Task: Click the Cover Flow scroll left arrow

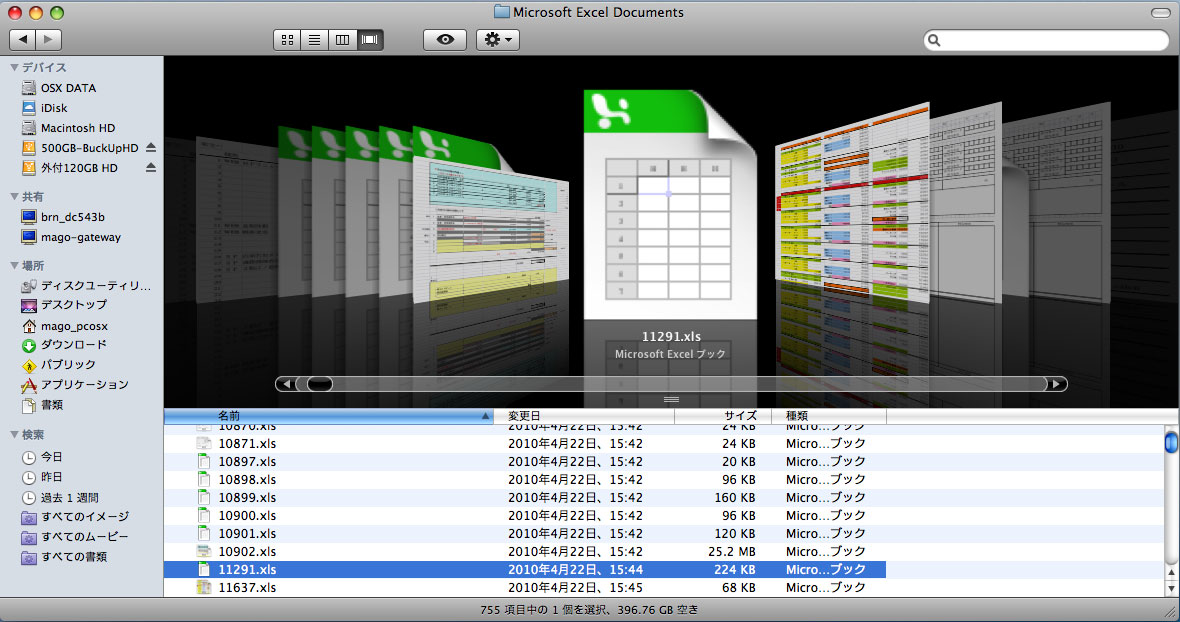Action: (286, 384)
